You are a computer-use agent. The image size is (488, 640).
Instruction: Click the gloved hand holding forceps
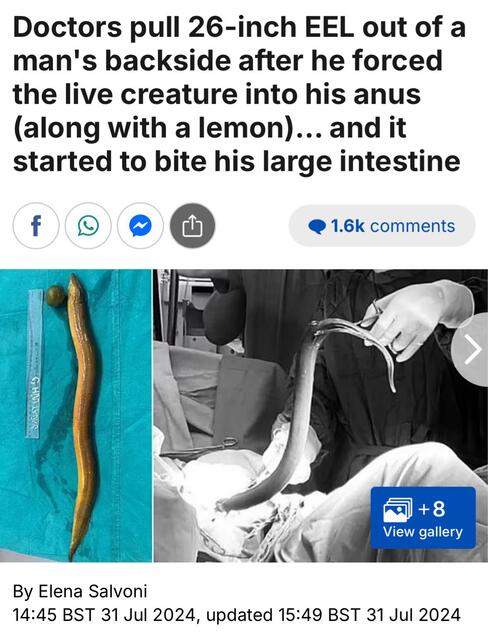420,318
